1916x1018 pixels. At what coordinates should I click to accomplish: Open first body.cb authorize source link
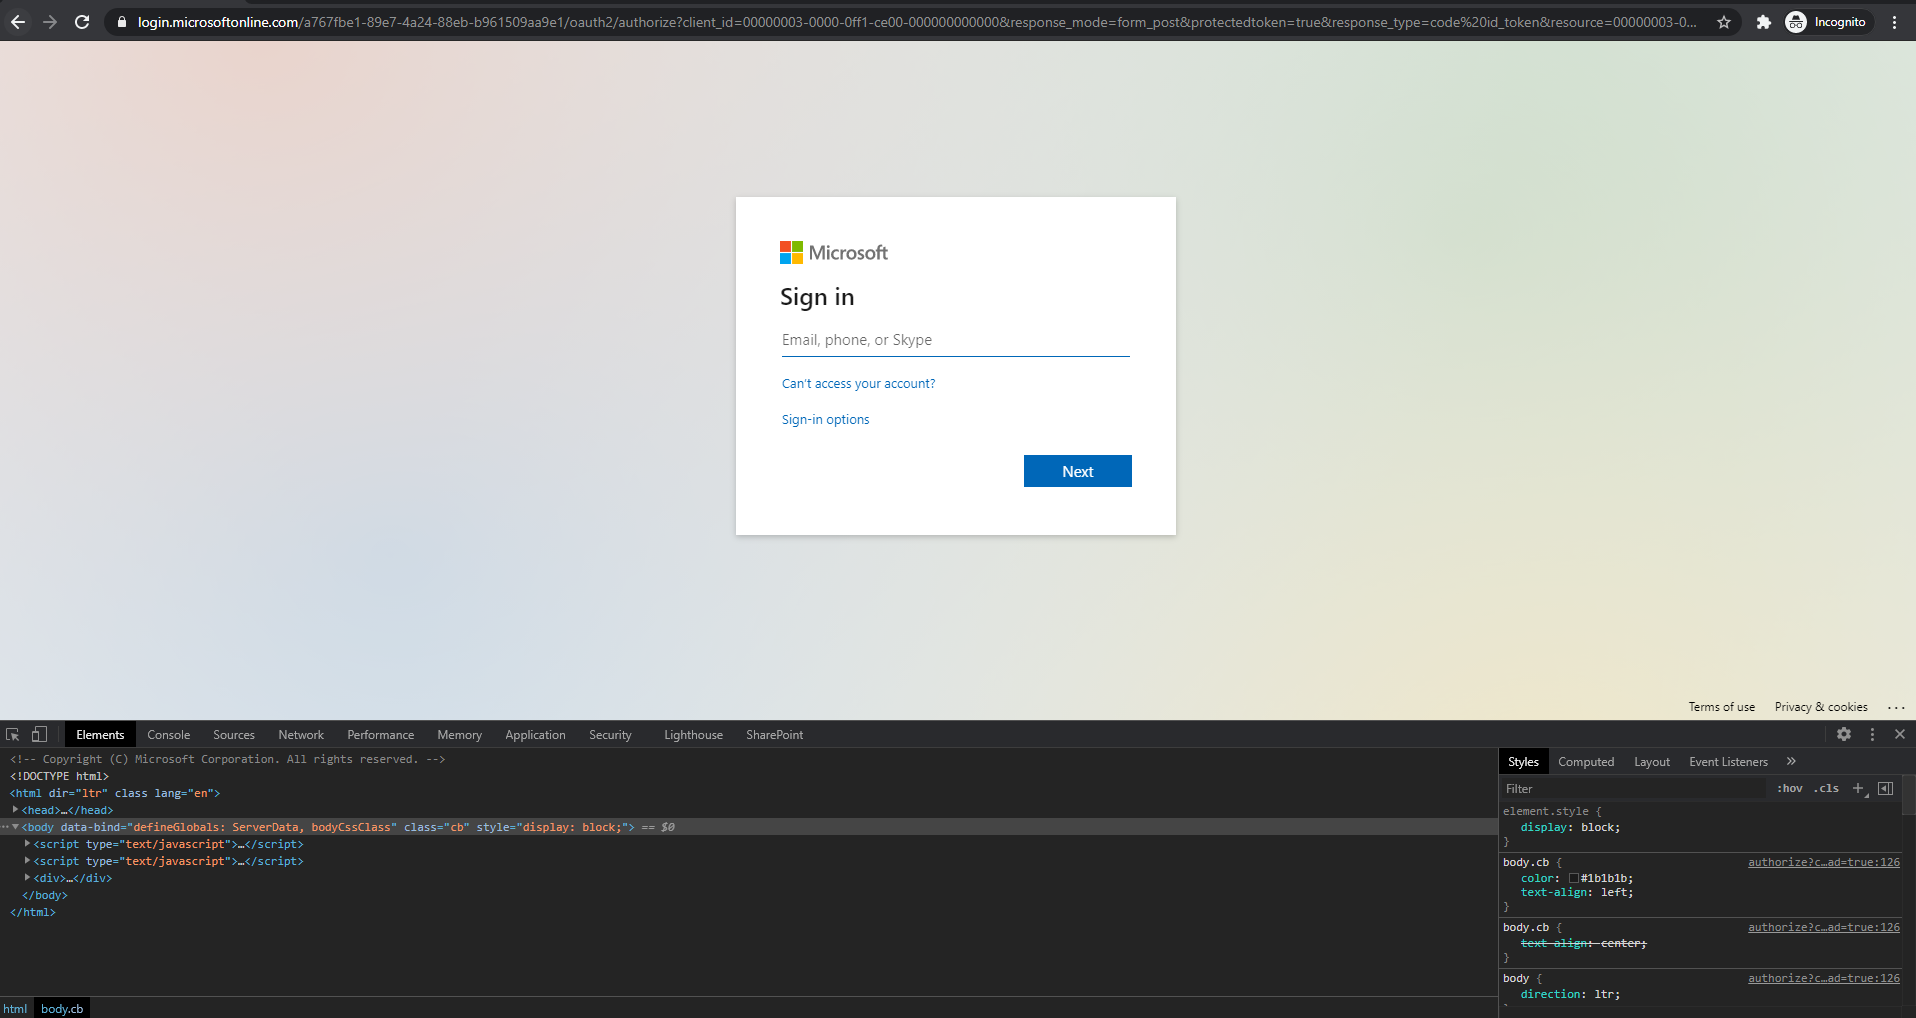(1823, 862)
